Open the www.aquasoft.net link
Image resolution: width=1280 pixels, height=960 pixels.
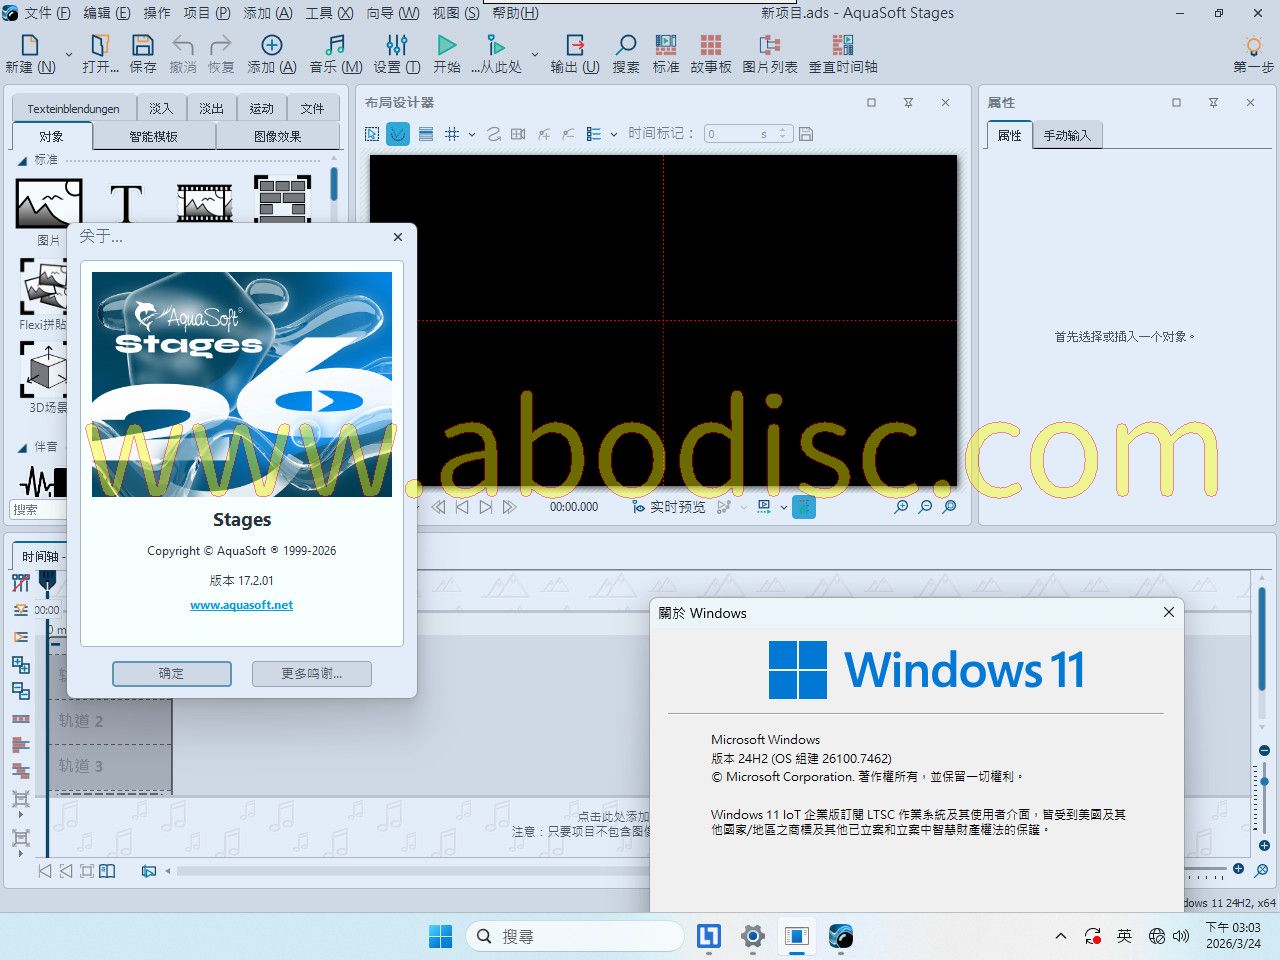click(x=242, y=605)
